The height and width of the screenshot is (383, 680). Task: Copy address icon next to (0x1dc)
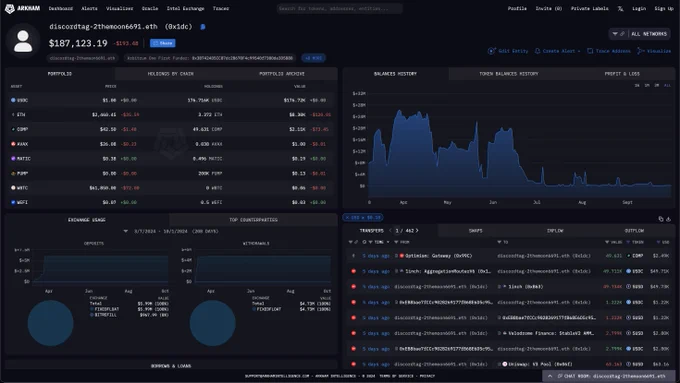click(x=203, y=27)
